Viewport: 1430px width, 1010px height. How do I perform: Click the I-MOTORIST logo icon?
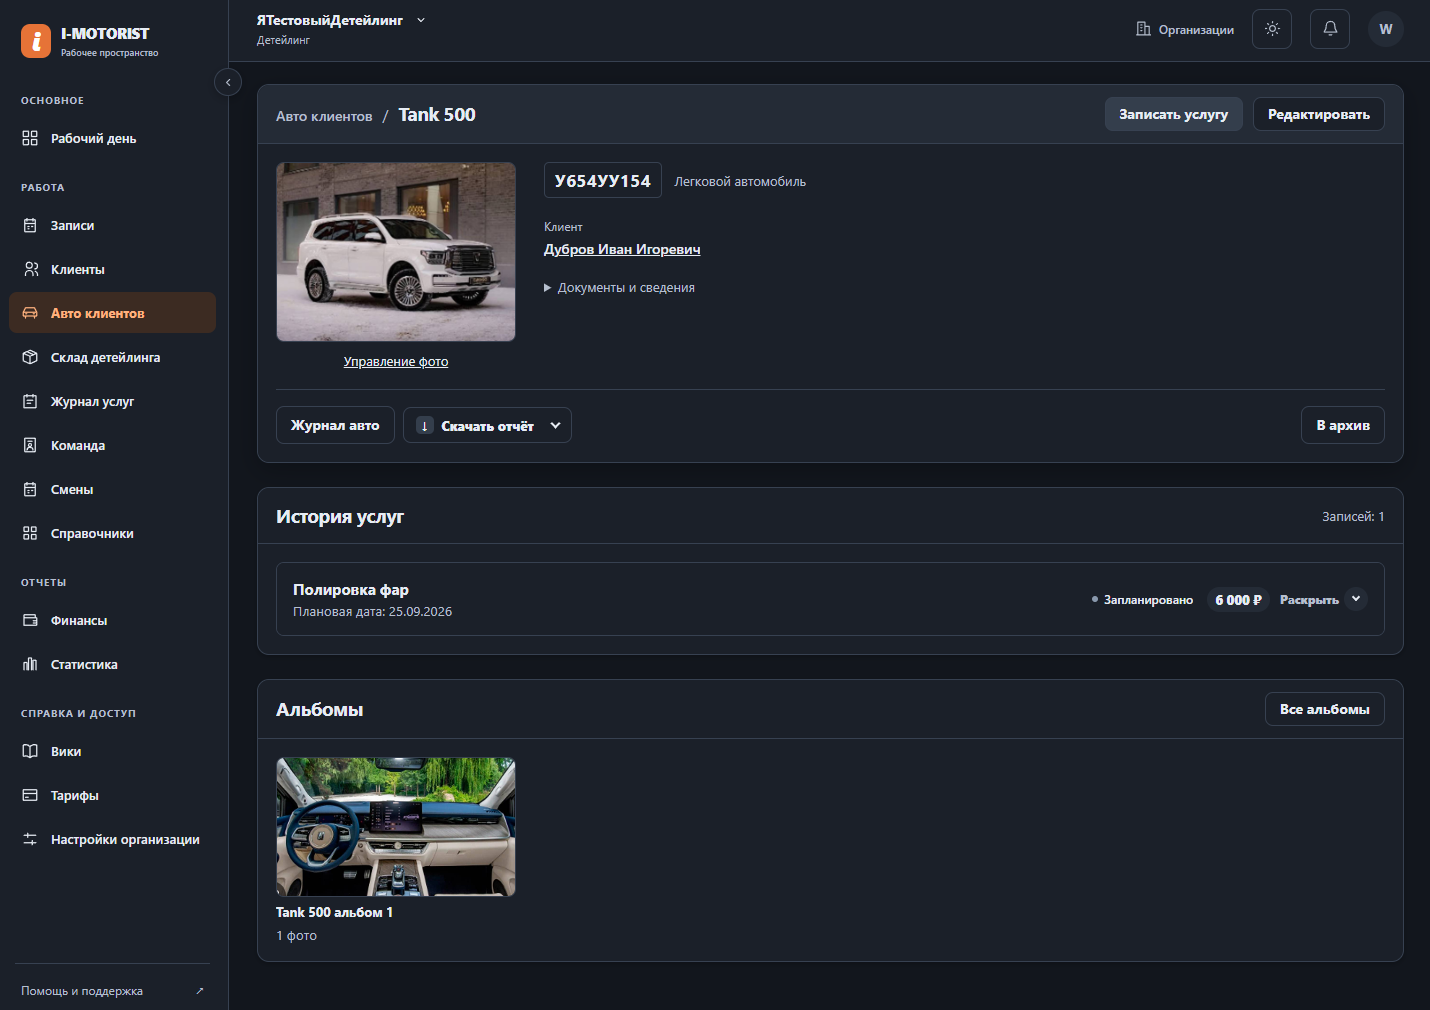(x=36, y=41)
